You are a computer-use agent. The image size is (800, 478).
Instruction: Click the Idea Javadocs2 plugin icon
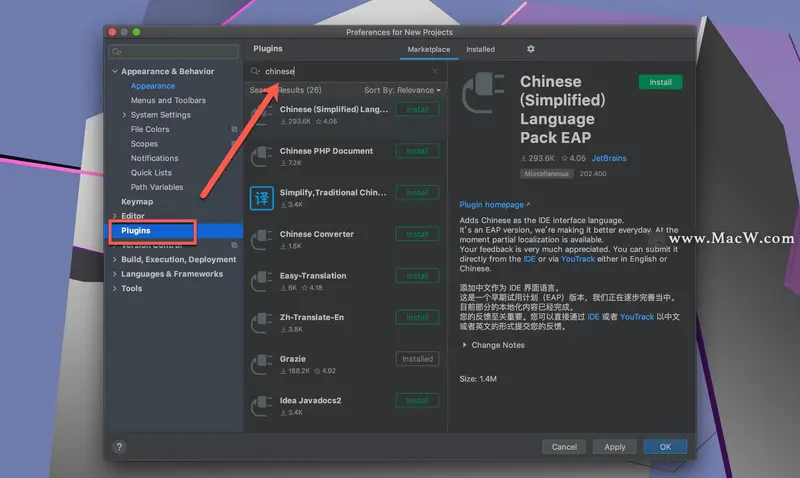262,406
